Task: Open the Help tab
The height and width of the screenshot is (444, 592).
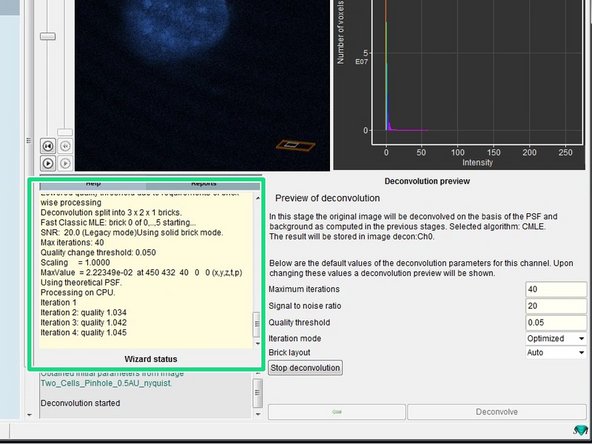Action: [x=93, y=184]
